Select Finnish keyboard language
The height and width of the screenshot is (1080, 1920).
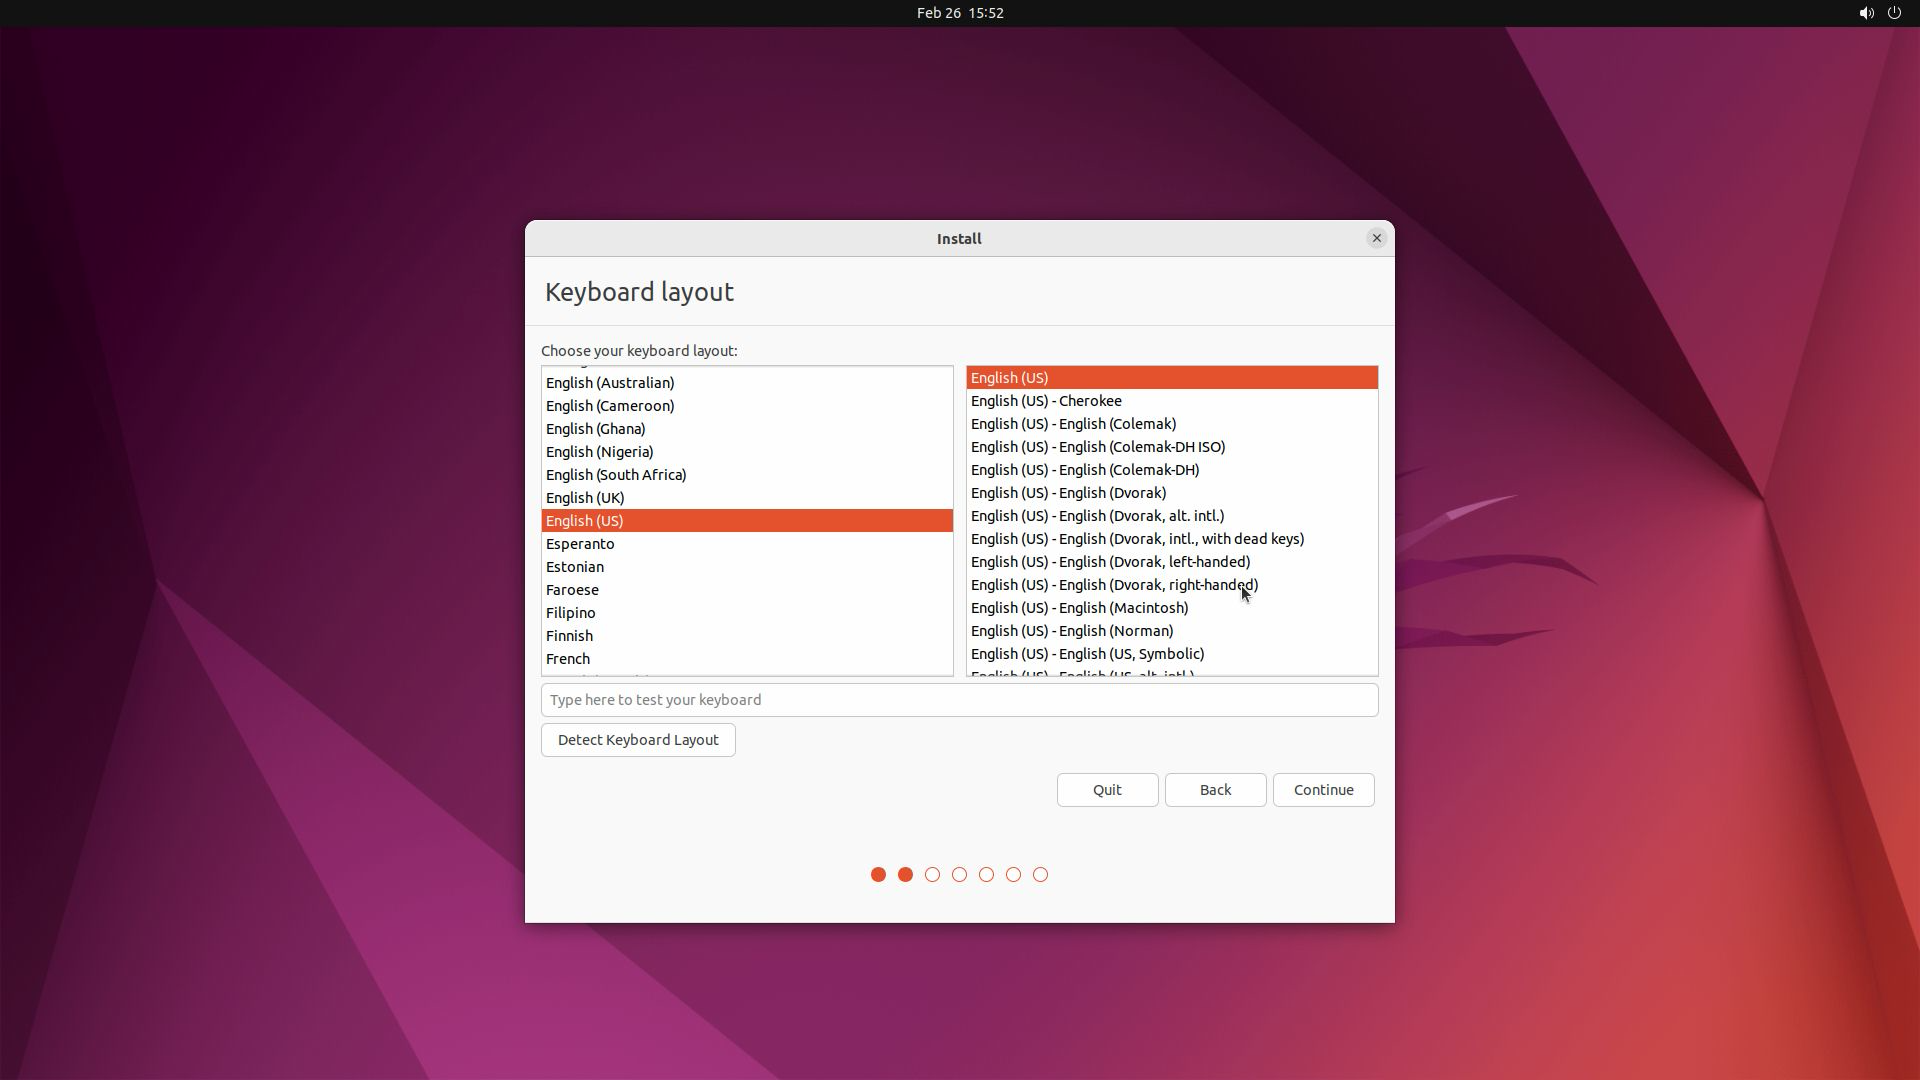point(569,636)
